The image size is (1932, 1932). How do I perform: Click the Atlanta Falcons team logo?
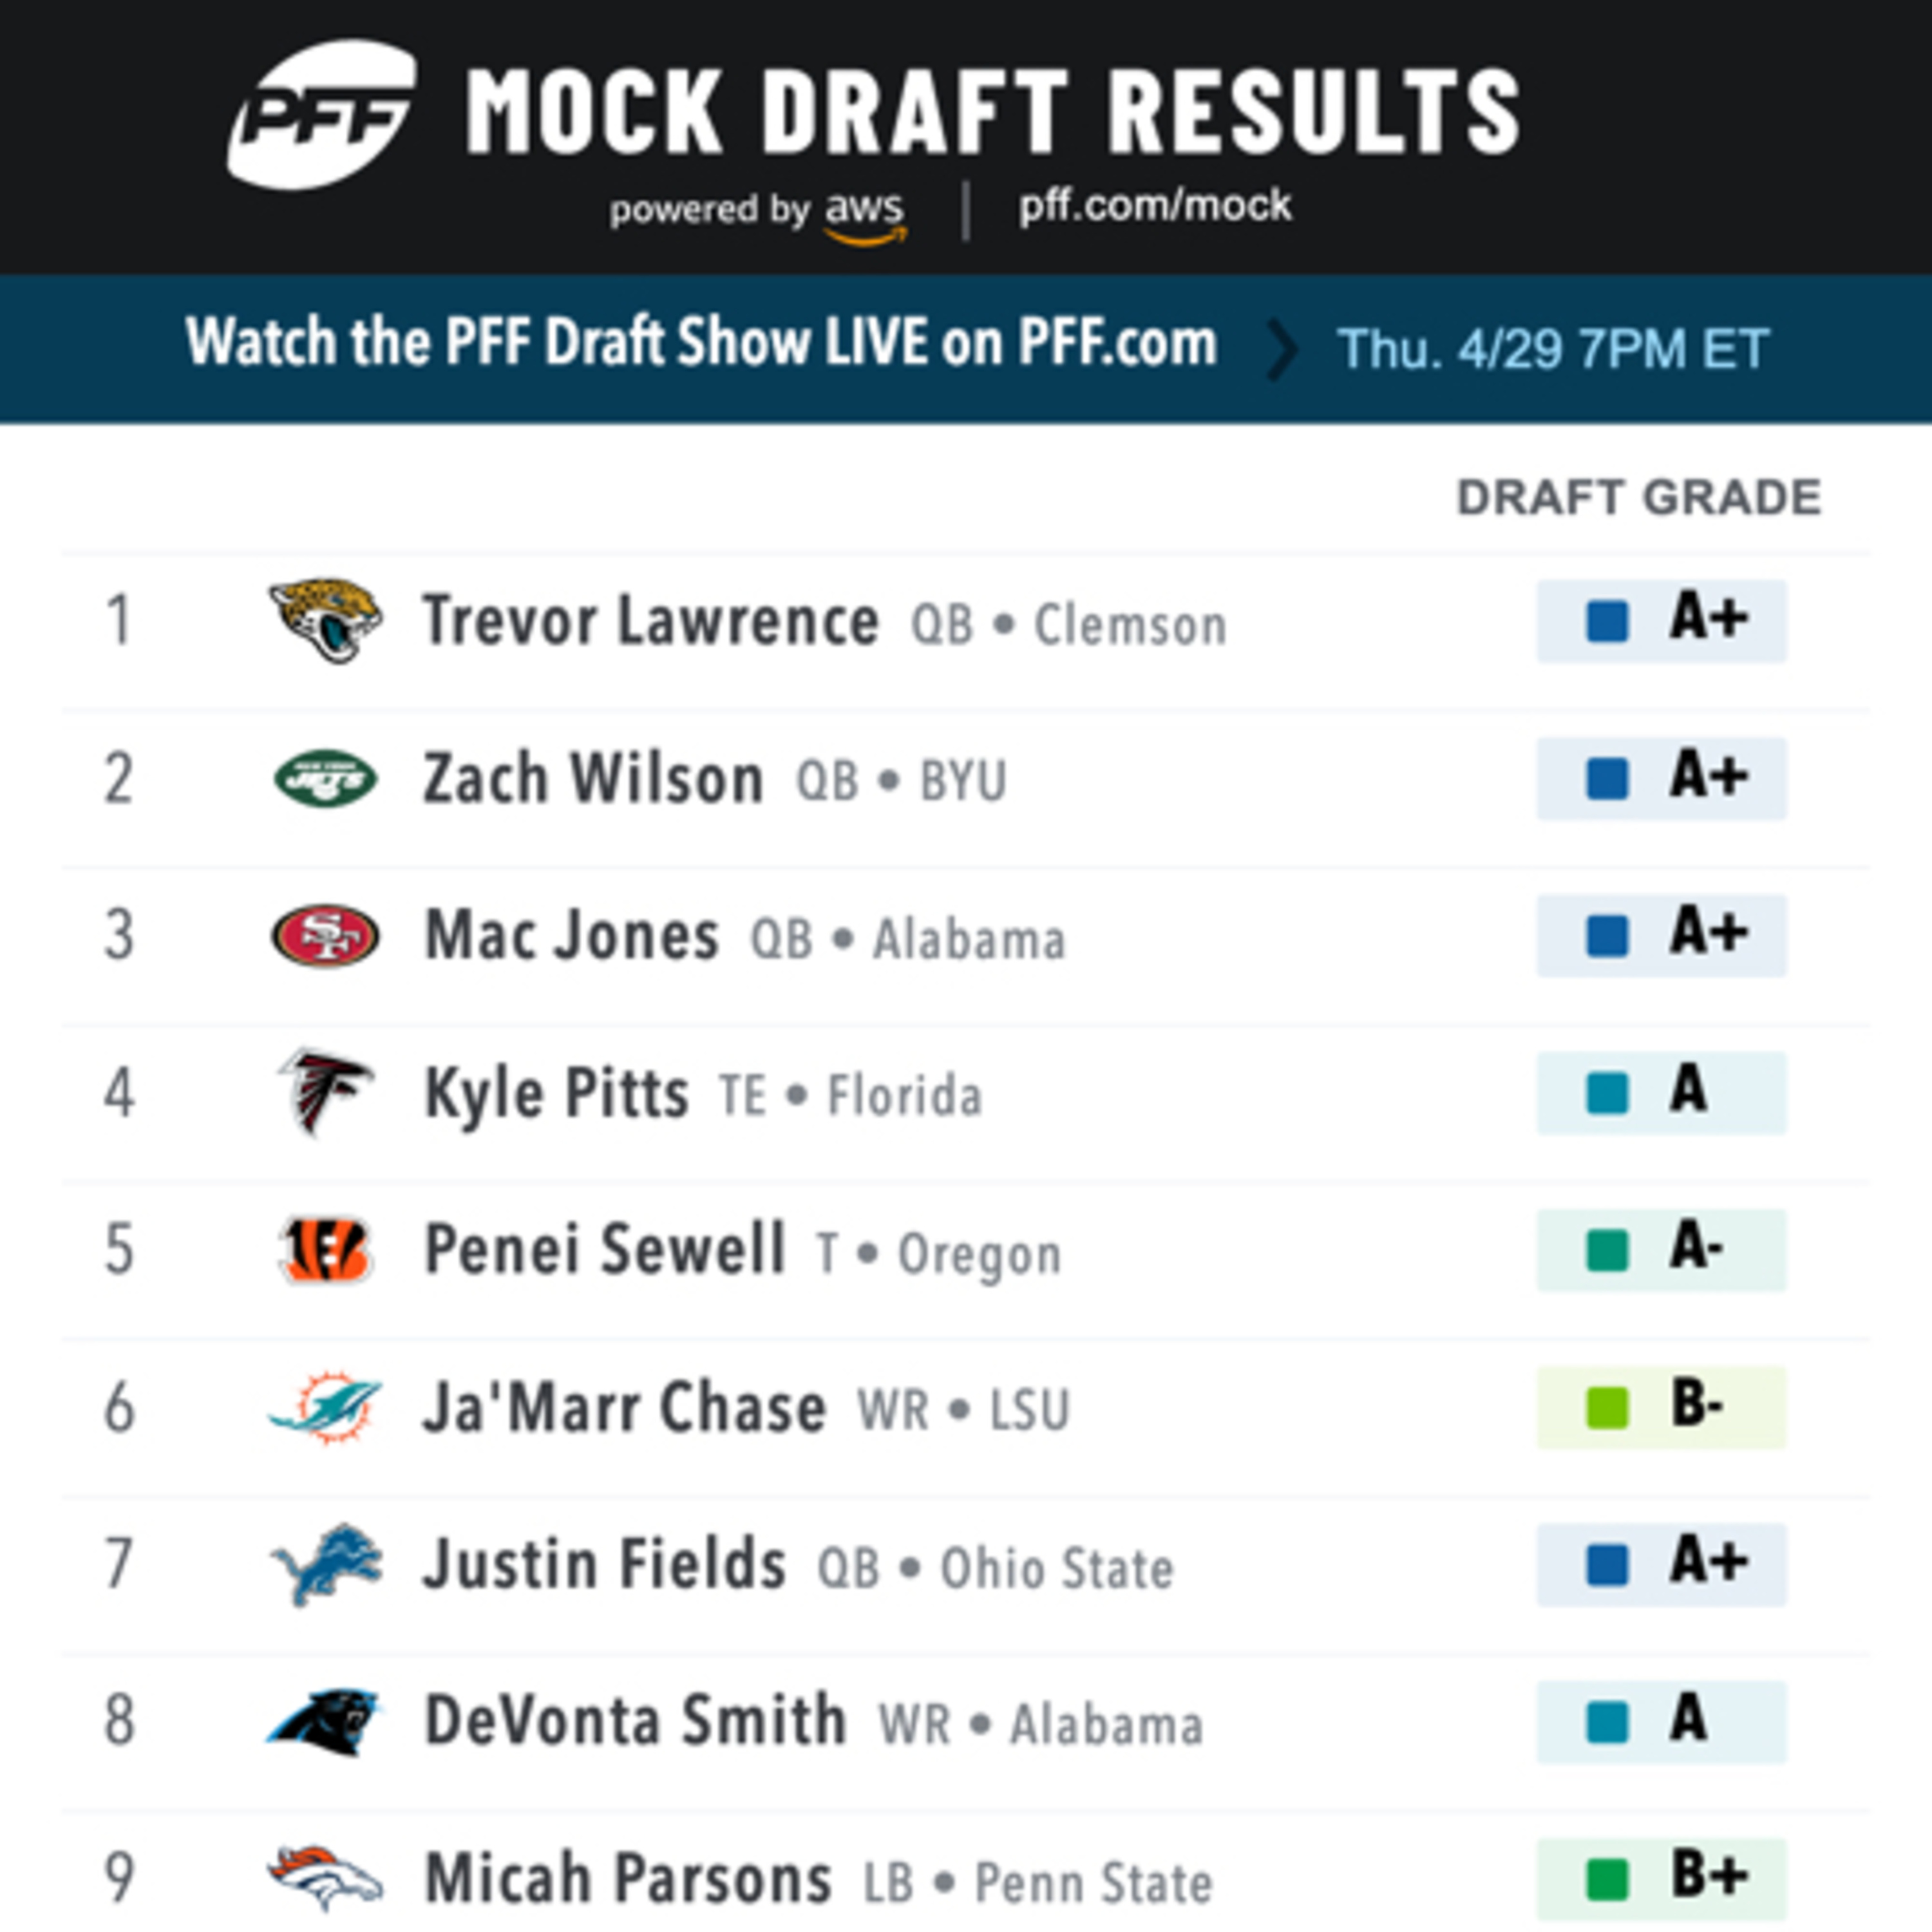pyautogui.click(x=325, y=1092)
